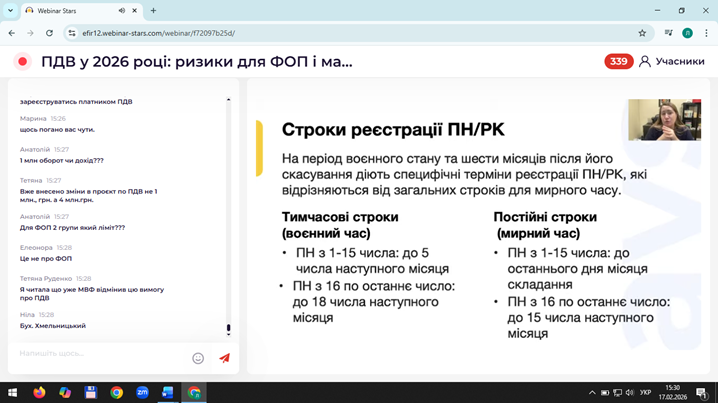
Task: Click the Windows Start button
Action: pos(13,392)
